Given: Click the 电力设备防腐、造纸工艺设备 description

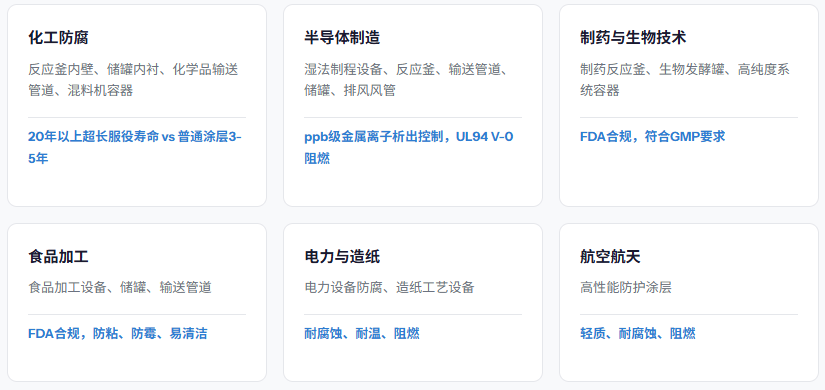Looking at the screenshot, I should [389, 287].
